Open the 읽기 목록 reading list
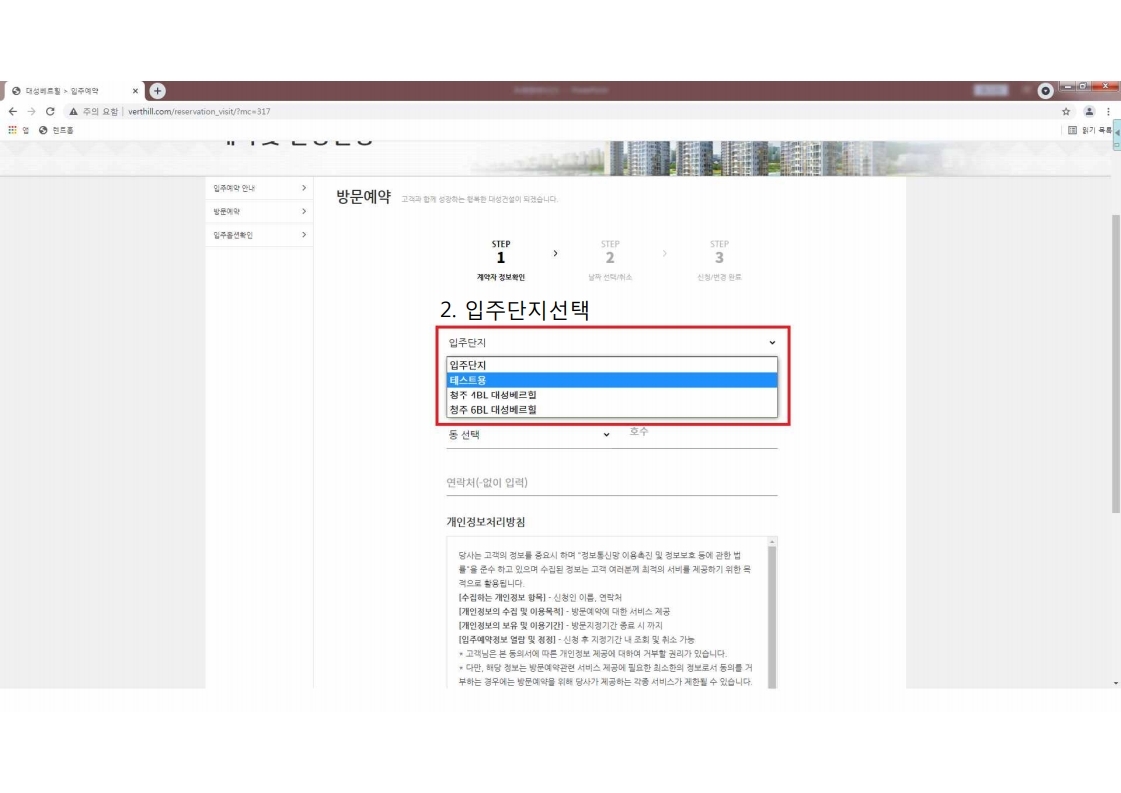 pos(1088,130)
